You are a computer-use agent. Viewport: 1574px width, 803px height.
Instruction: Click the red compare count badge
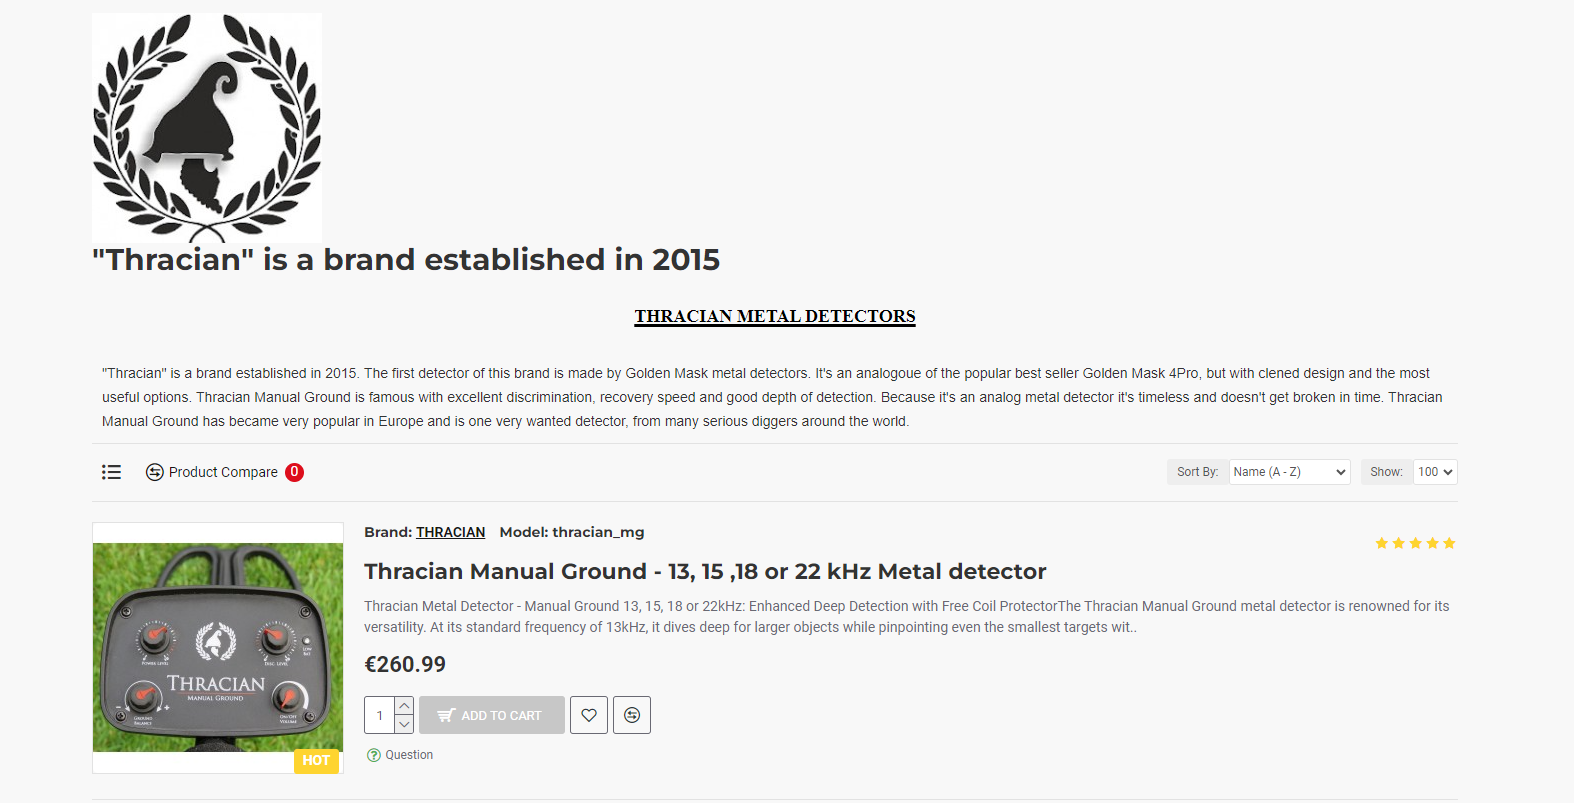294,472
